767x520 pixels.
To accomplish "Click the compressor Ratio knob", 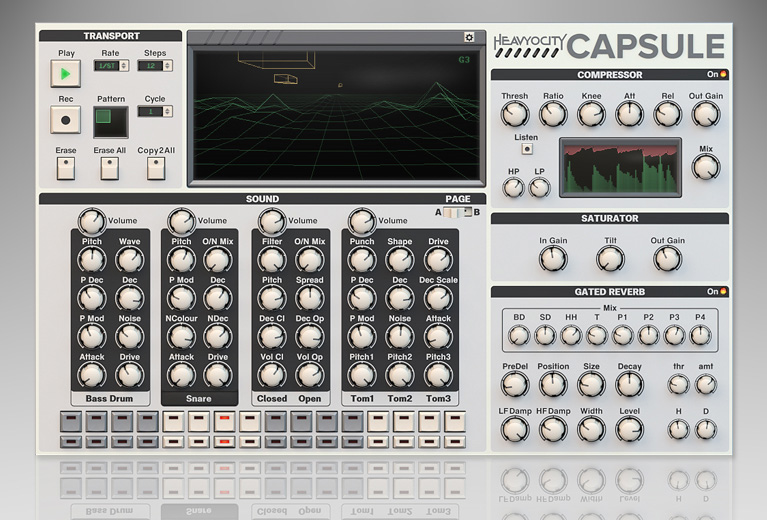I will pos(553,114).
